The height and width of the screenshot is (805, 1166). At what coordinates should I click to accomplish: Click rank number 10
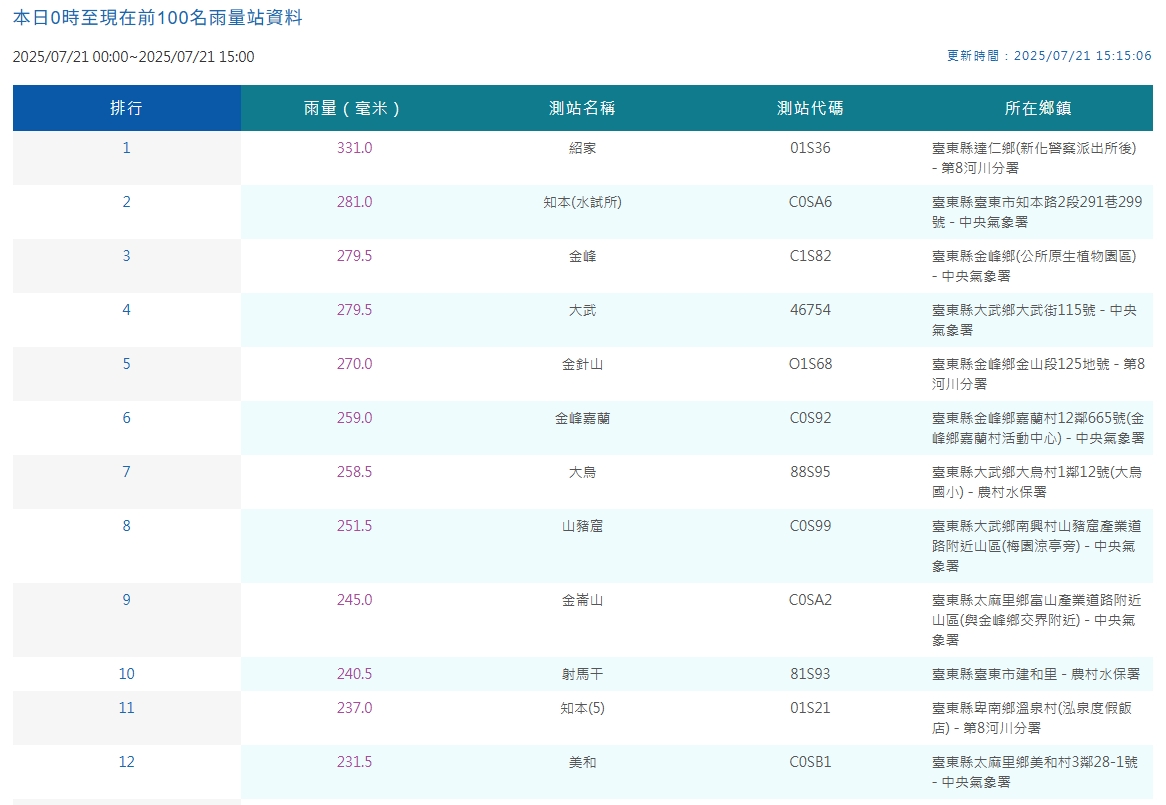126,674
